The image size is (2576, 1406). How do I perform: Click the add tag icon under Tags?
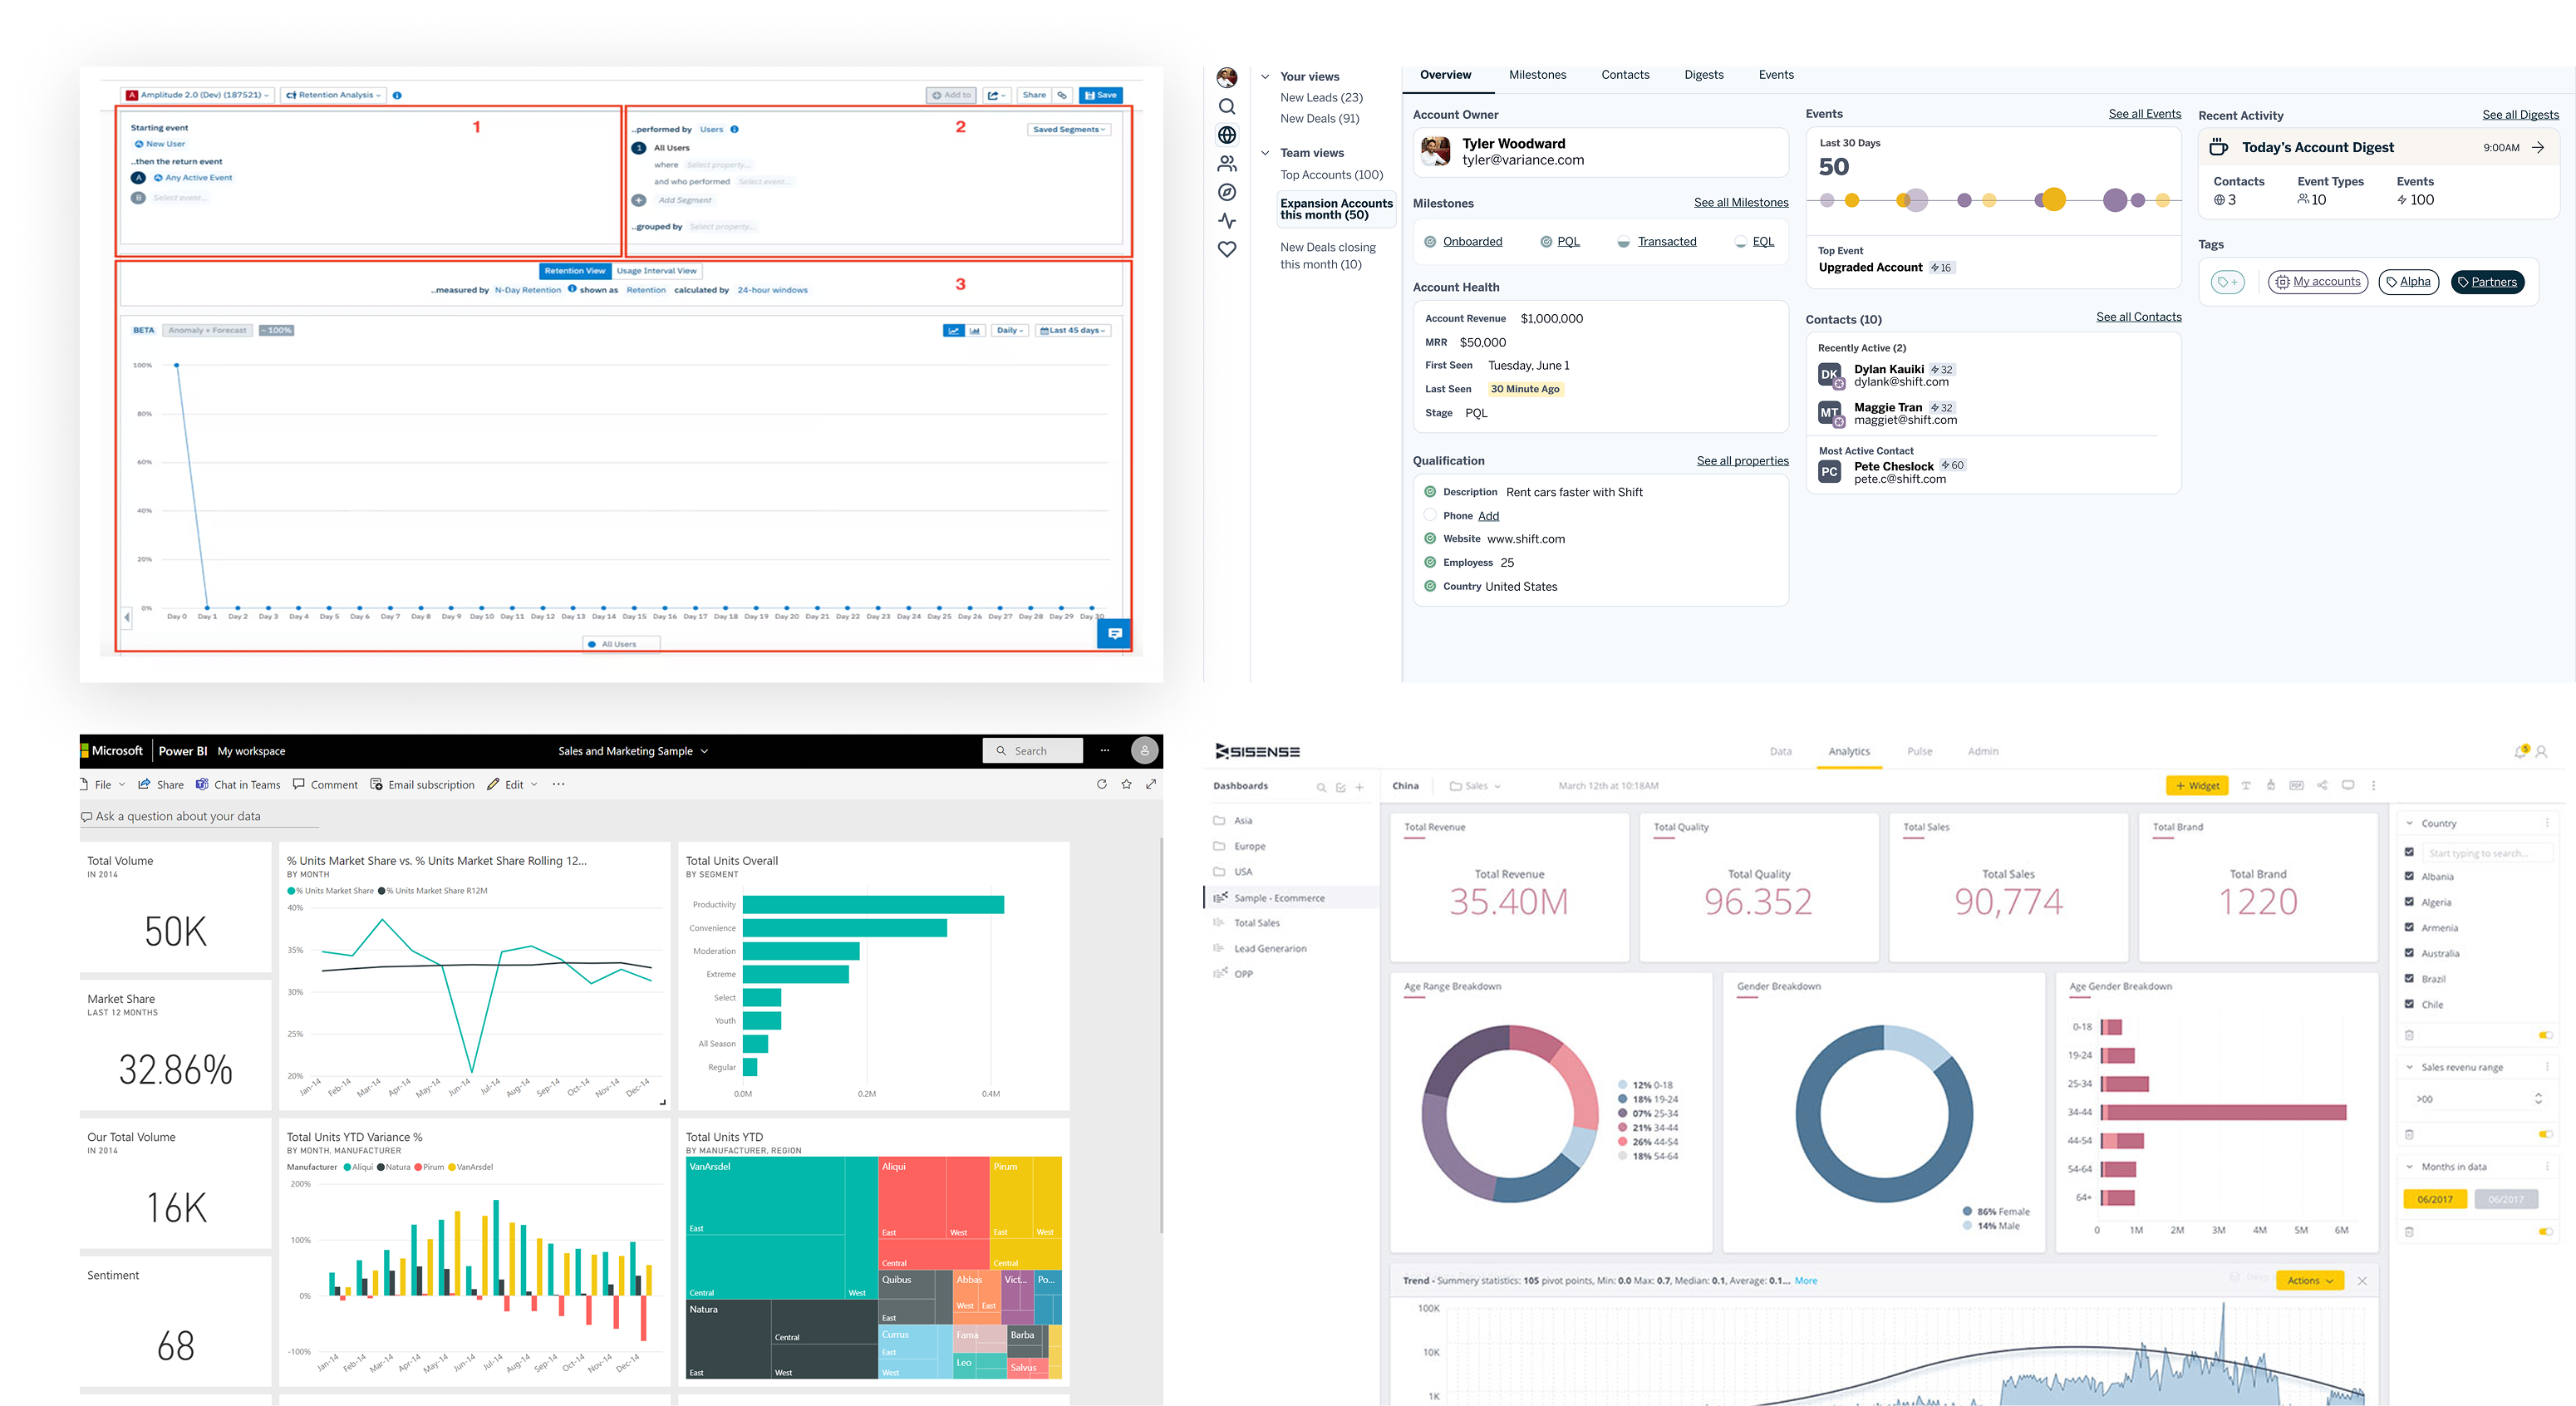pyautogui.click(x=2227, y=283)
